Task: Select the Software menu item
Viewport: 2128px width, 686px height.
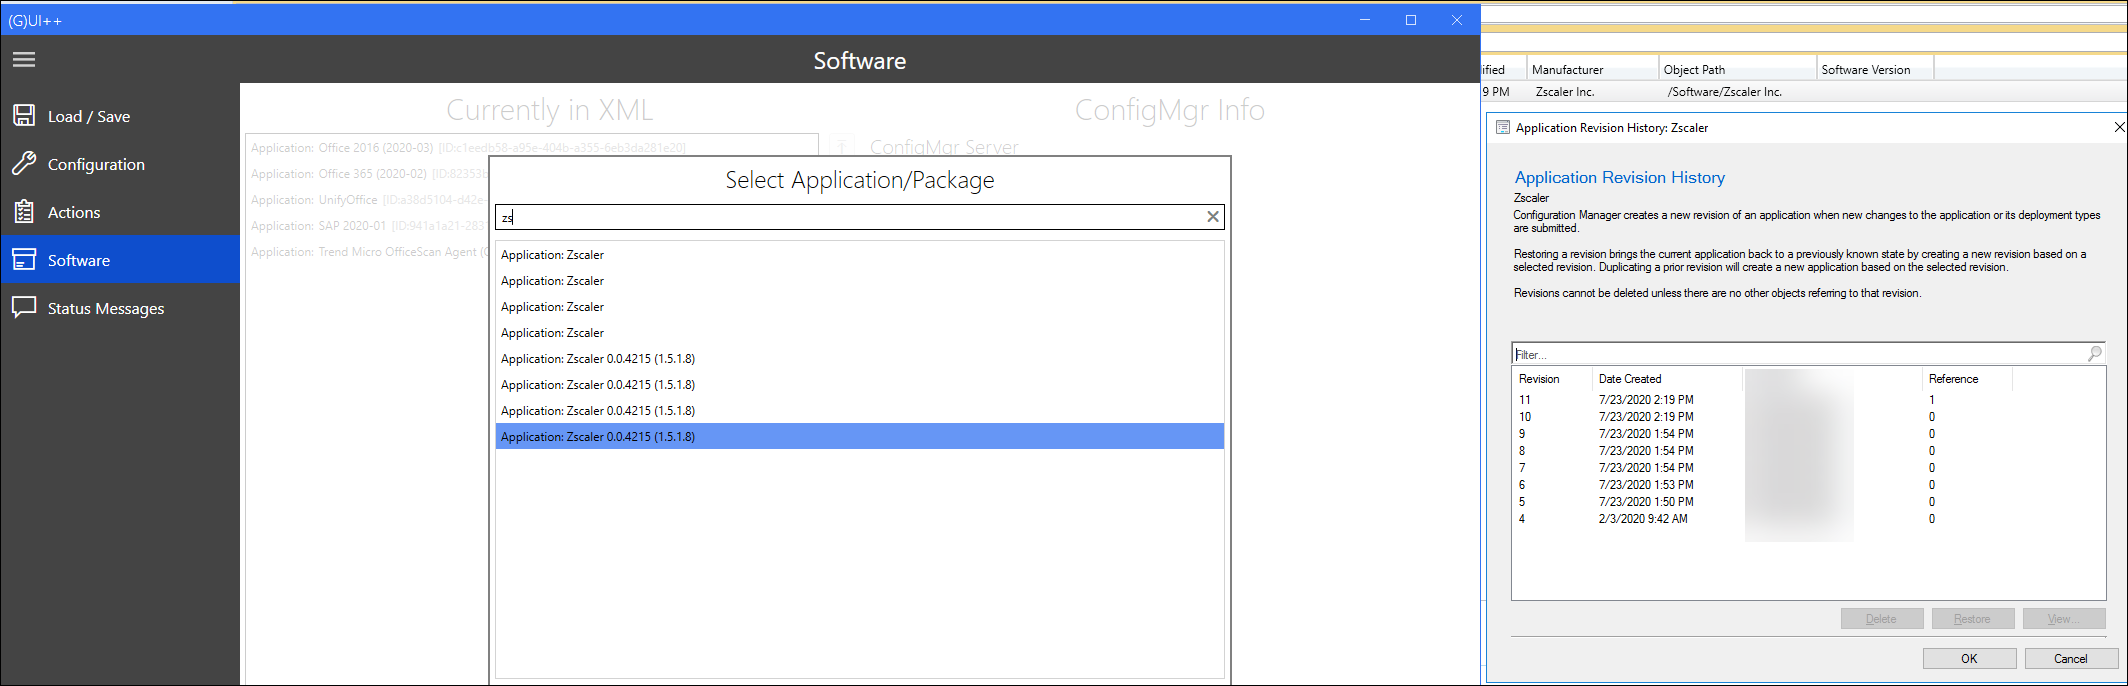Action: 120,260
